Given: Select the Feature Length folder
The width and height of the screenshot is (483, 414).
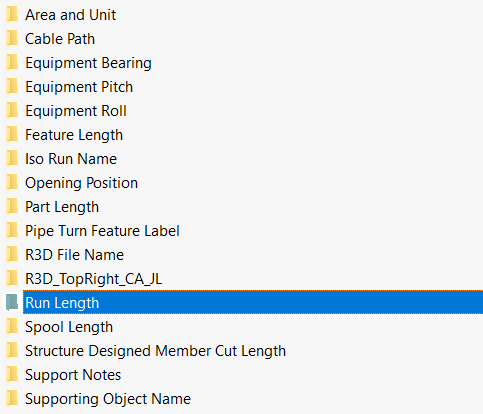Looking at the screenshot, I should 74,135.
